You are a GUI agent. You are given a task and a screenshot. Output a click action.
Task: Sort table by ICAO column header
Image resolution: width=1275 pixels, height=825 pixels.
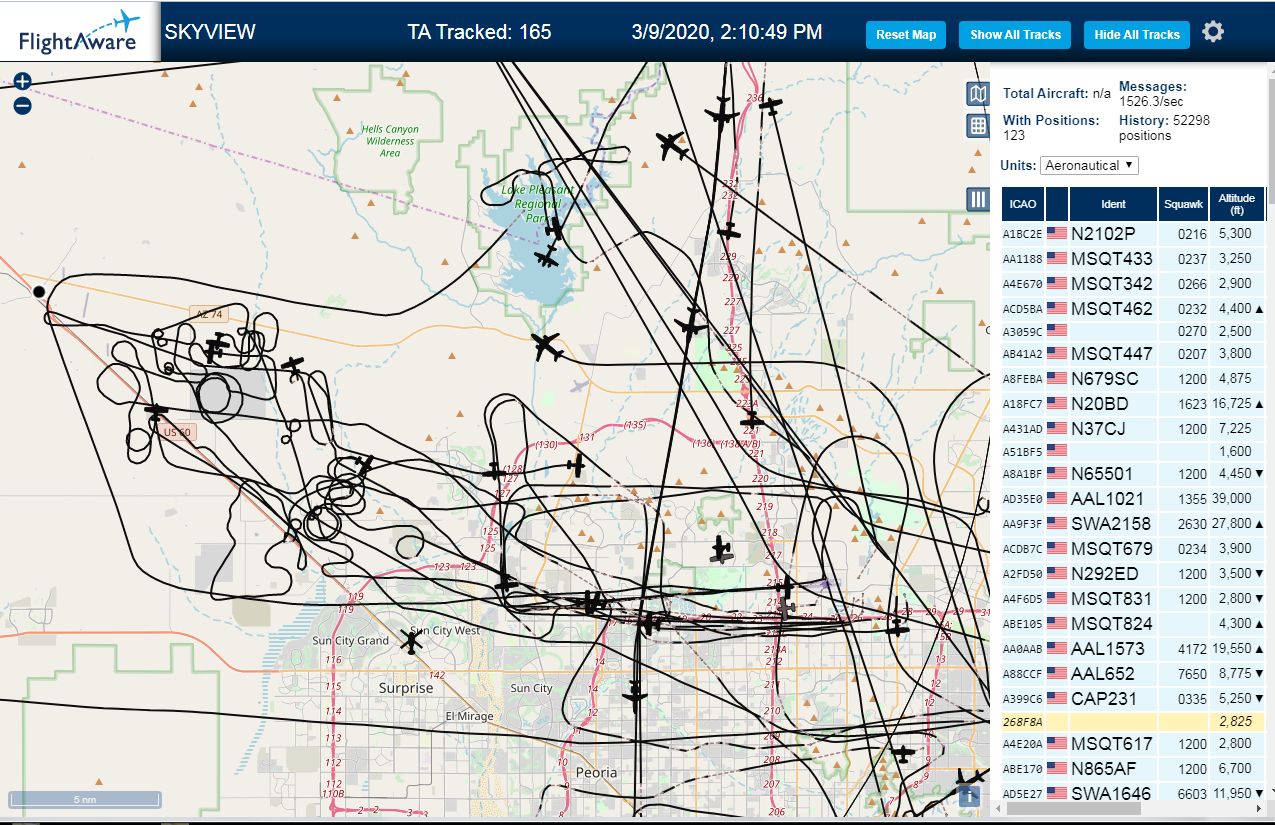(1023, 204)
